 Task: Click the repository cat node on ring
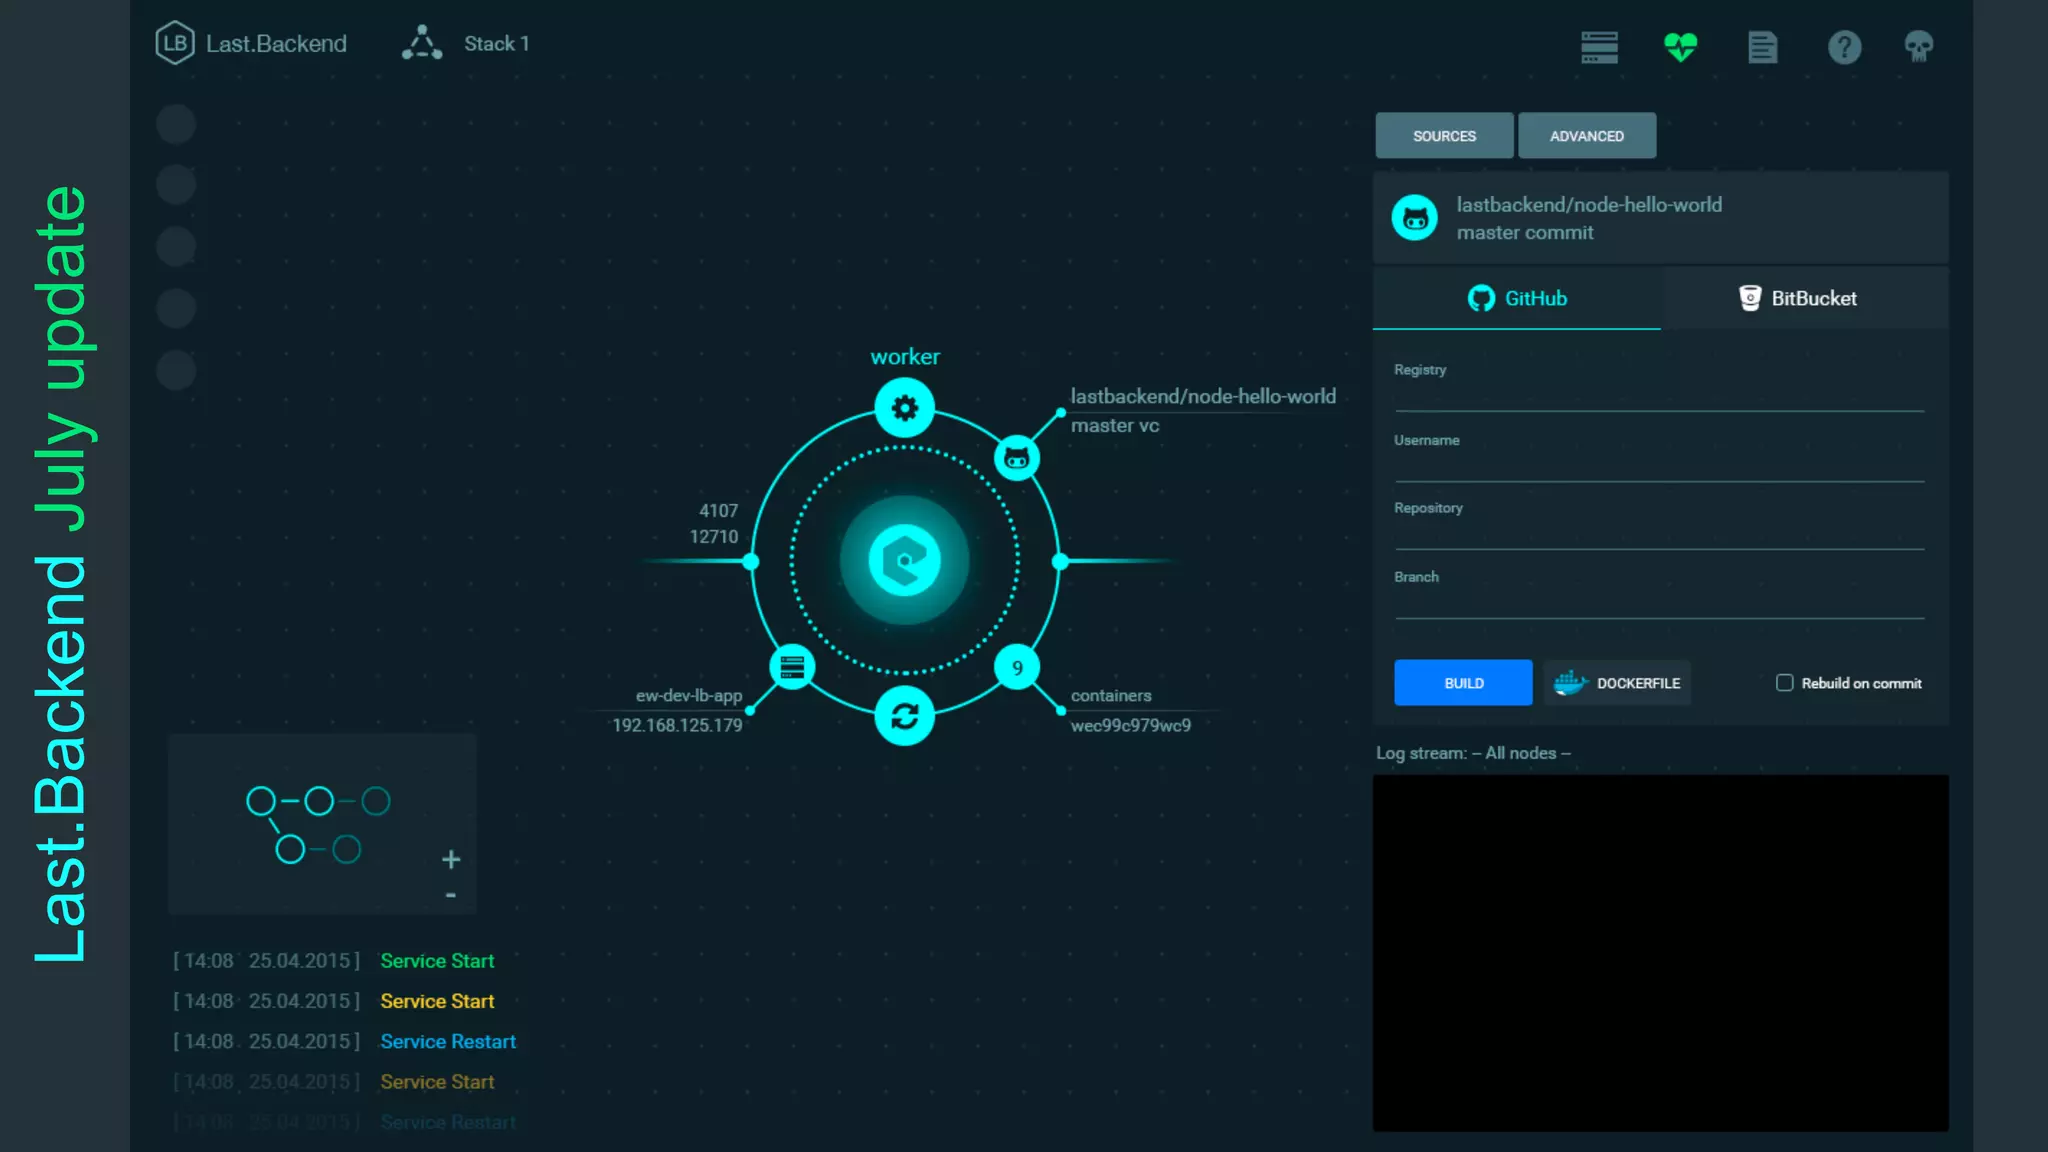pyautogui.click(x=1017, y=459)
